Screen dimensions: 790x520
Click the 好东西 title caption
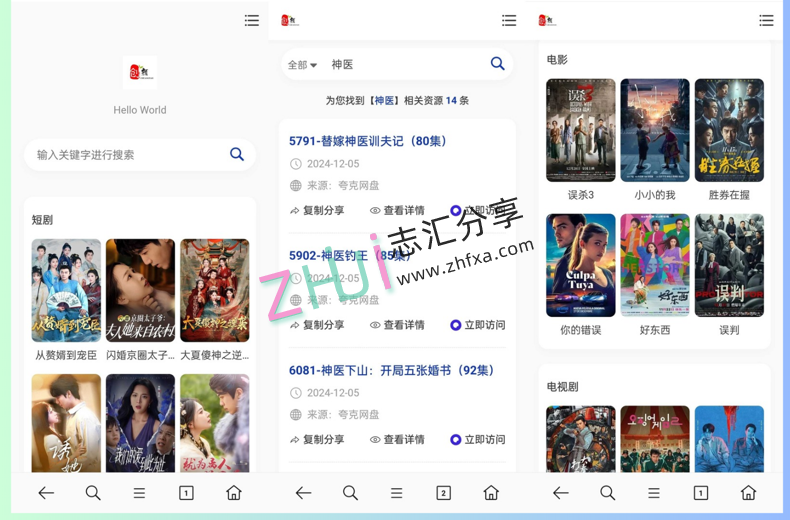click(x=655, y=330)
